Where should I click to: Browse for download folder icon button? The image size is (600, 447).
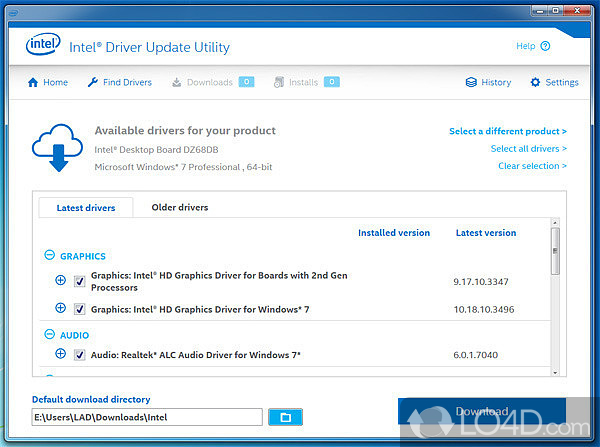click(x=285, y=416)
